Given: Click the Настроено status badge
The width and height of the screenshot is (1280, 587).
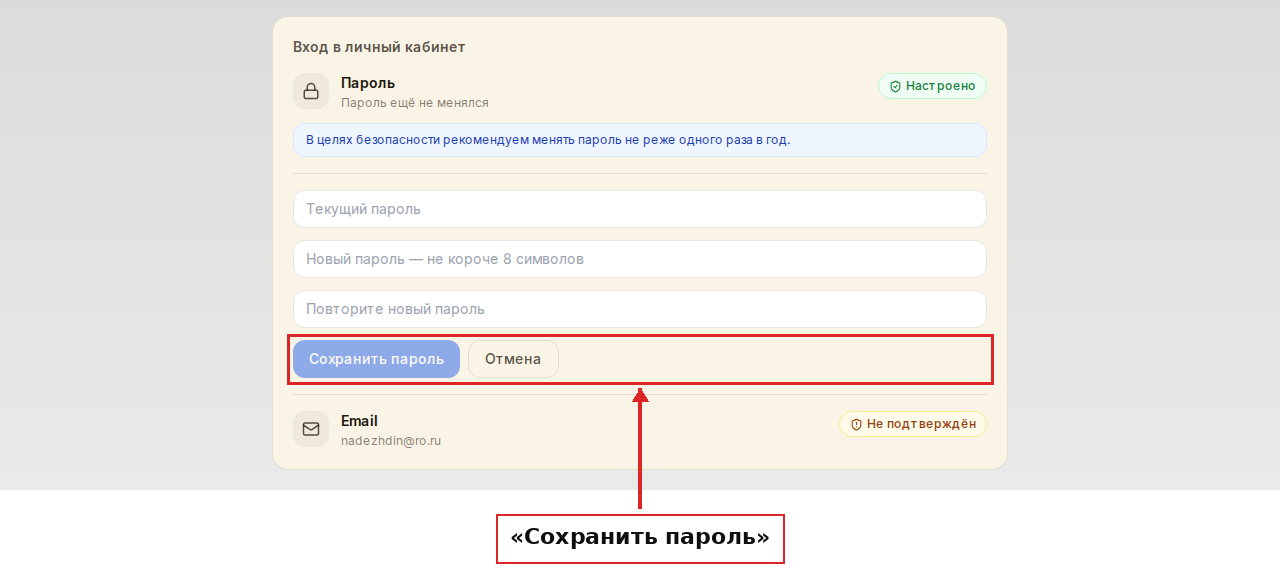Looking at the screenshot, I should click(932, 86).
